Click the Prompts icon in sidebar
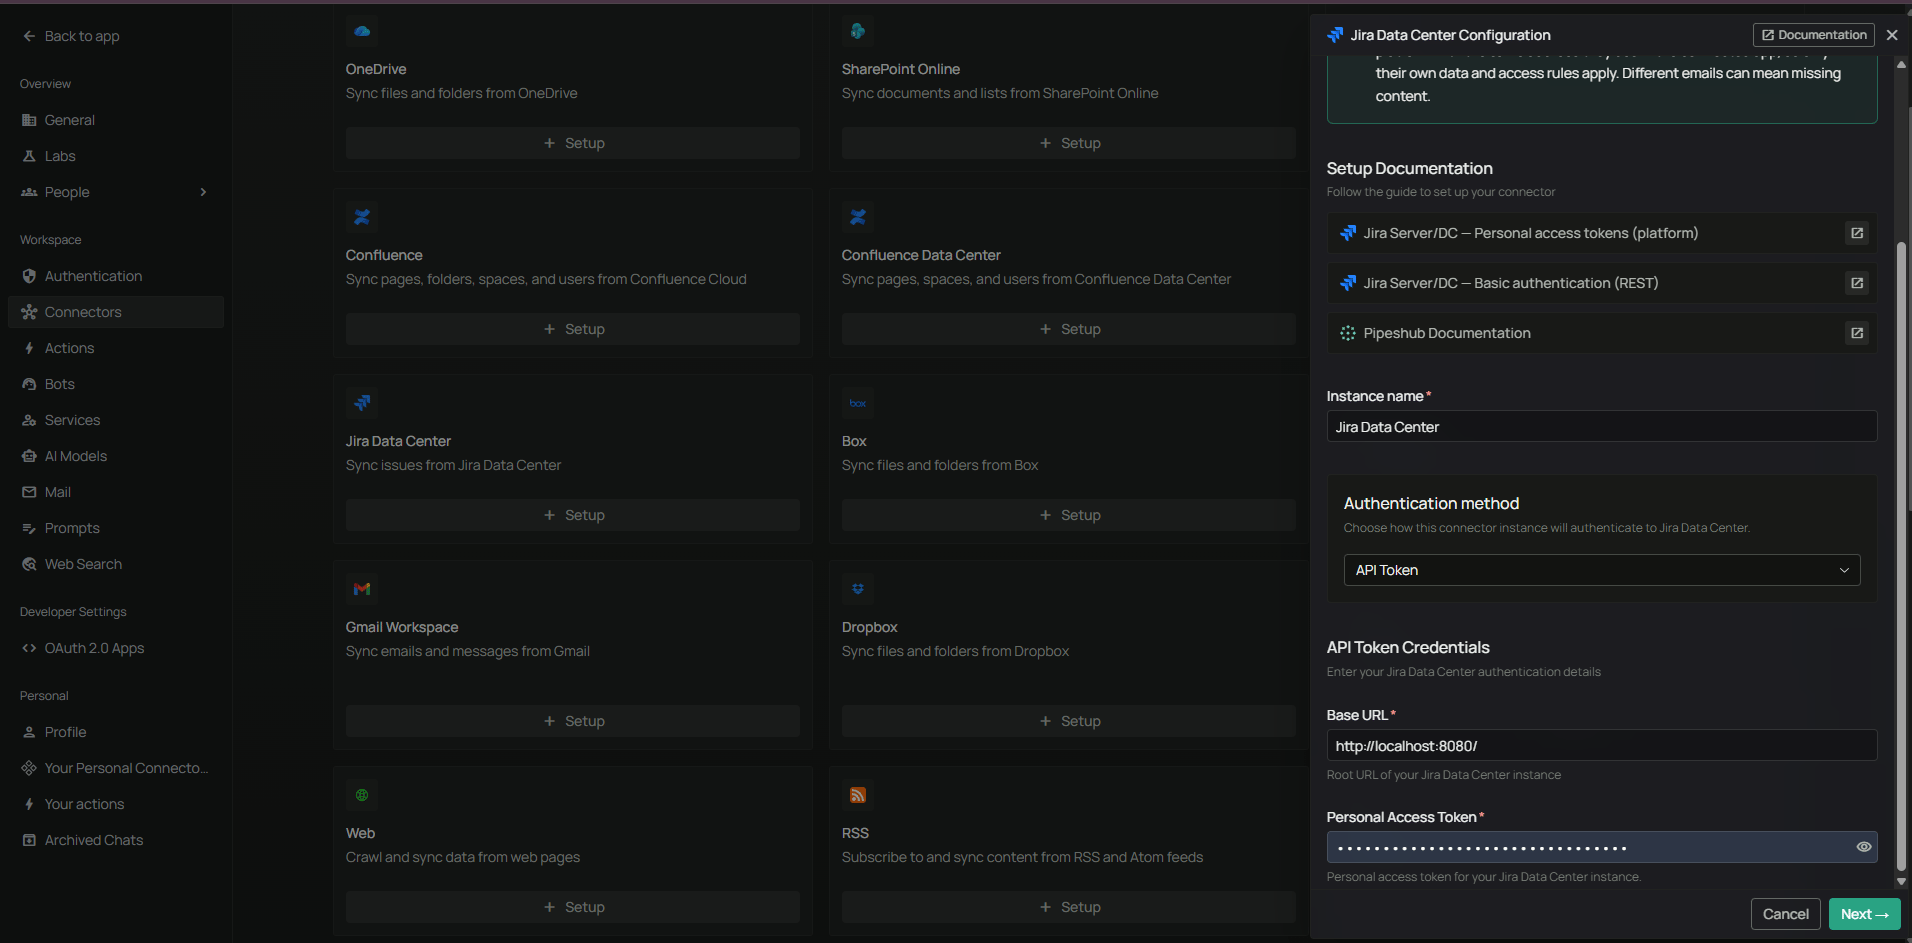Image resolution: width=1912 pixels, height=943 pixels. pyautogui.click(x=29, y=528)
